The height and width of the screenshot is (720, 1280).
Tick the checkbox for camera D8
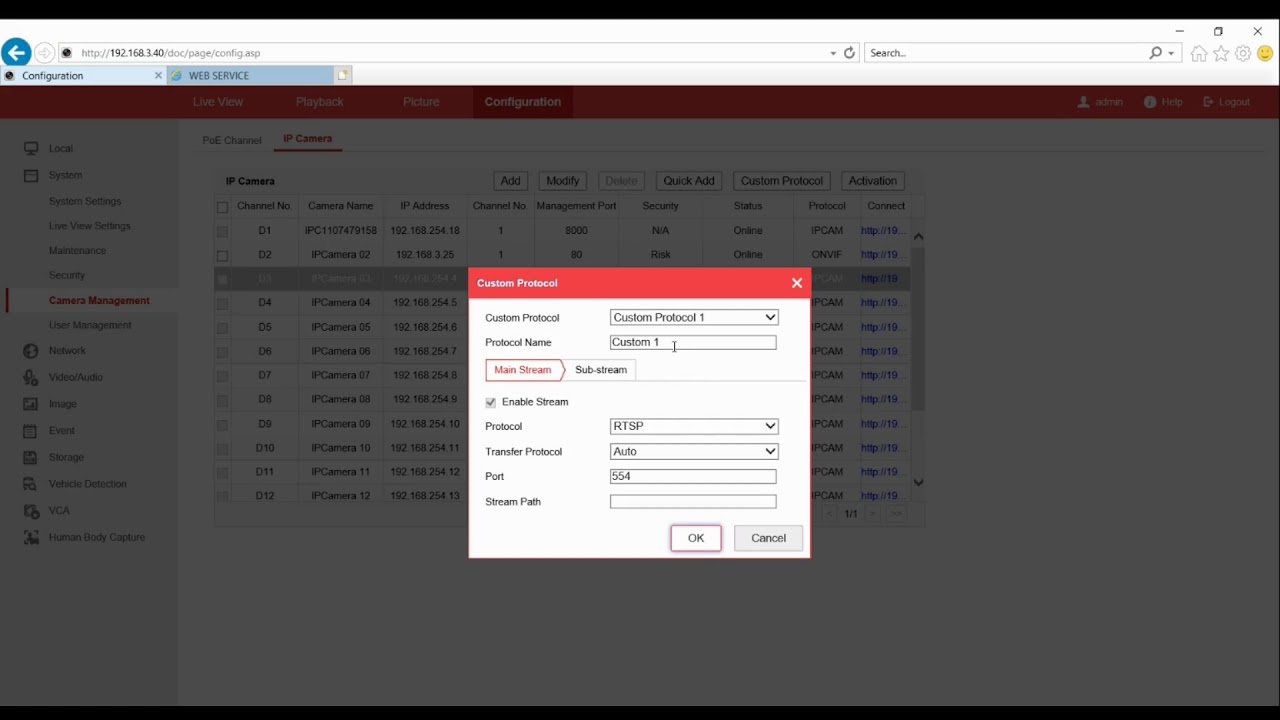(x=222, y=400)
